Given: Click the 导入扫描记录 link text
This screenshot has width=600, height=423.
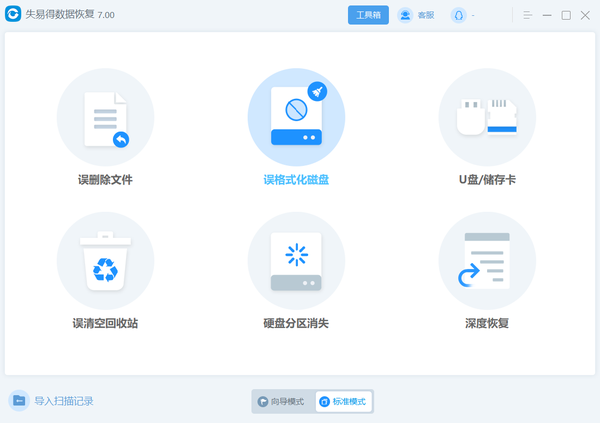Looking at the screenshot, I should tap(64, 401).
